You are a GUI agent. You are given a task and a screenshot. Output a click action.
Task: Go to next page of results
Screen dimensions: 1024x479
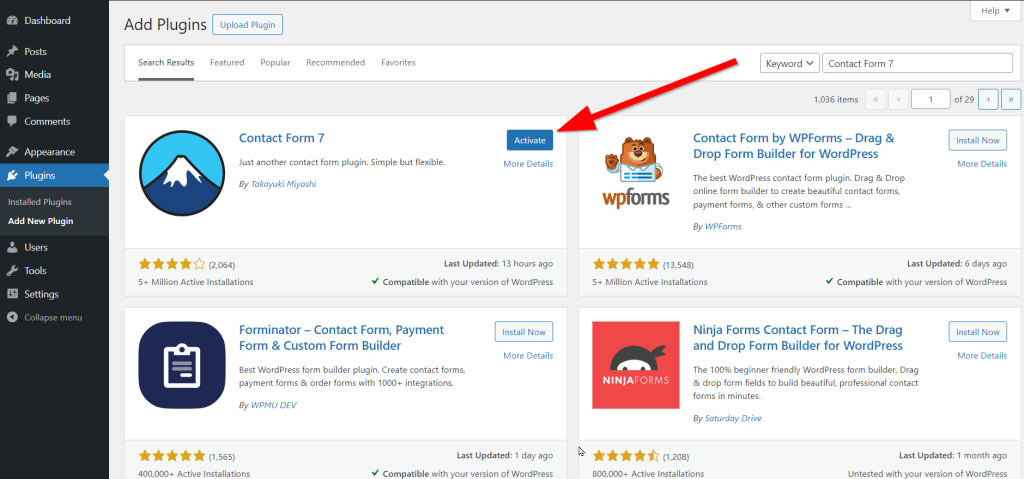tap(989, 99)
